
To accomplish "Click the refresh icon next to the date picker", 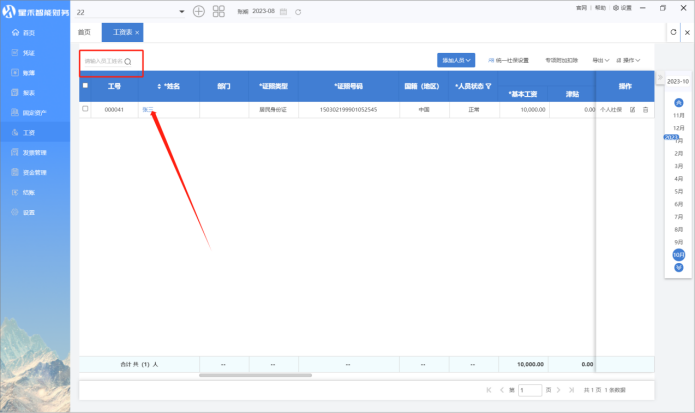I will coord(298,11).
